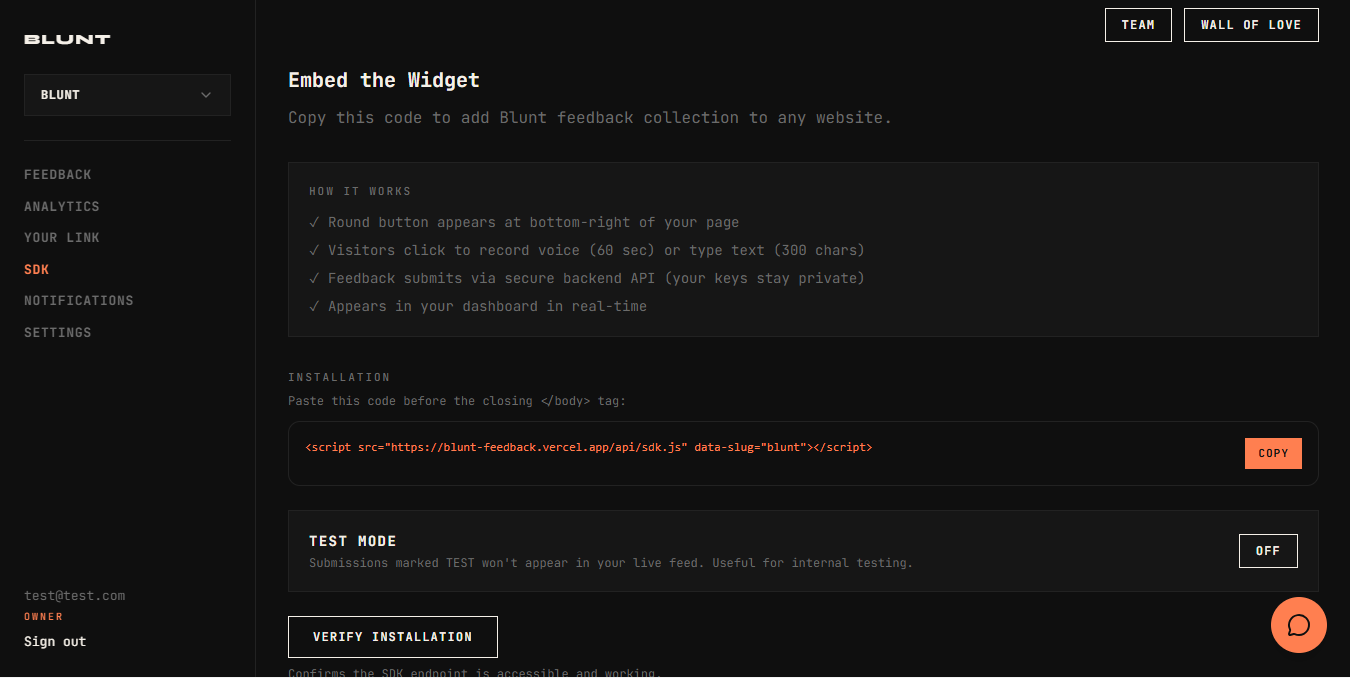Open Your Link page
This screenshot has height=678, width=1350.
(x=62, y=238)
